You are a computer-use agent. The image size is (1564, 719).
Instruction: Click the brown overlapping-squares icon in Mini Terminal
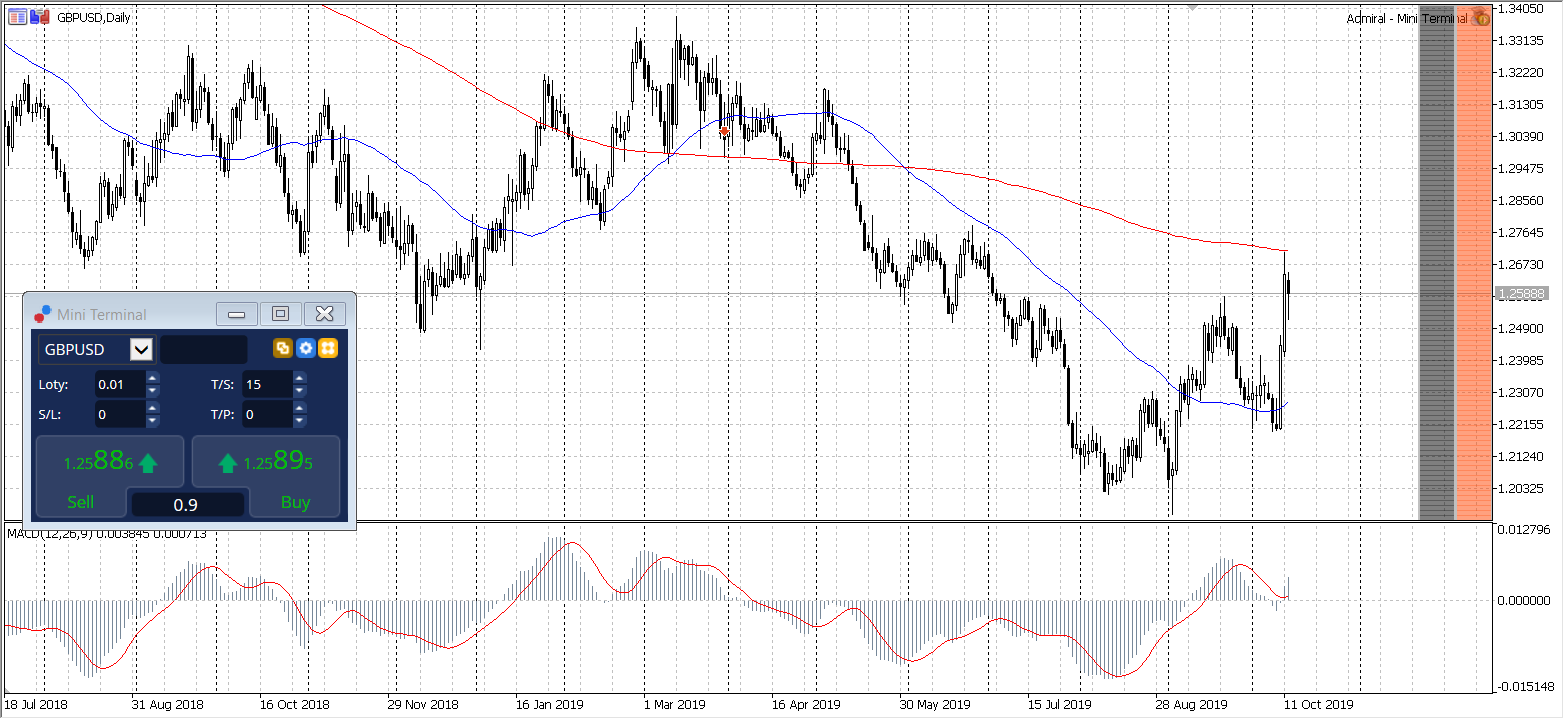click(283, 348)
